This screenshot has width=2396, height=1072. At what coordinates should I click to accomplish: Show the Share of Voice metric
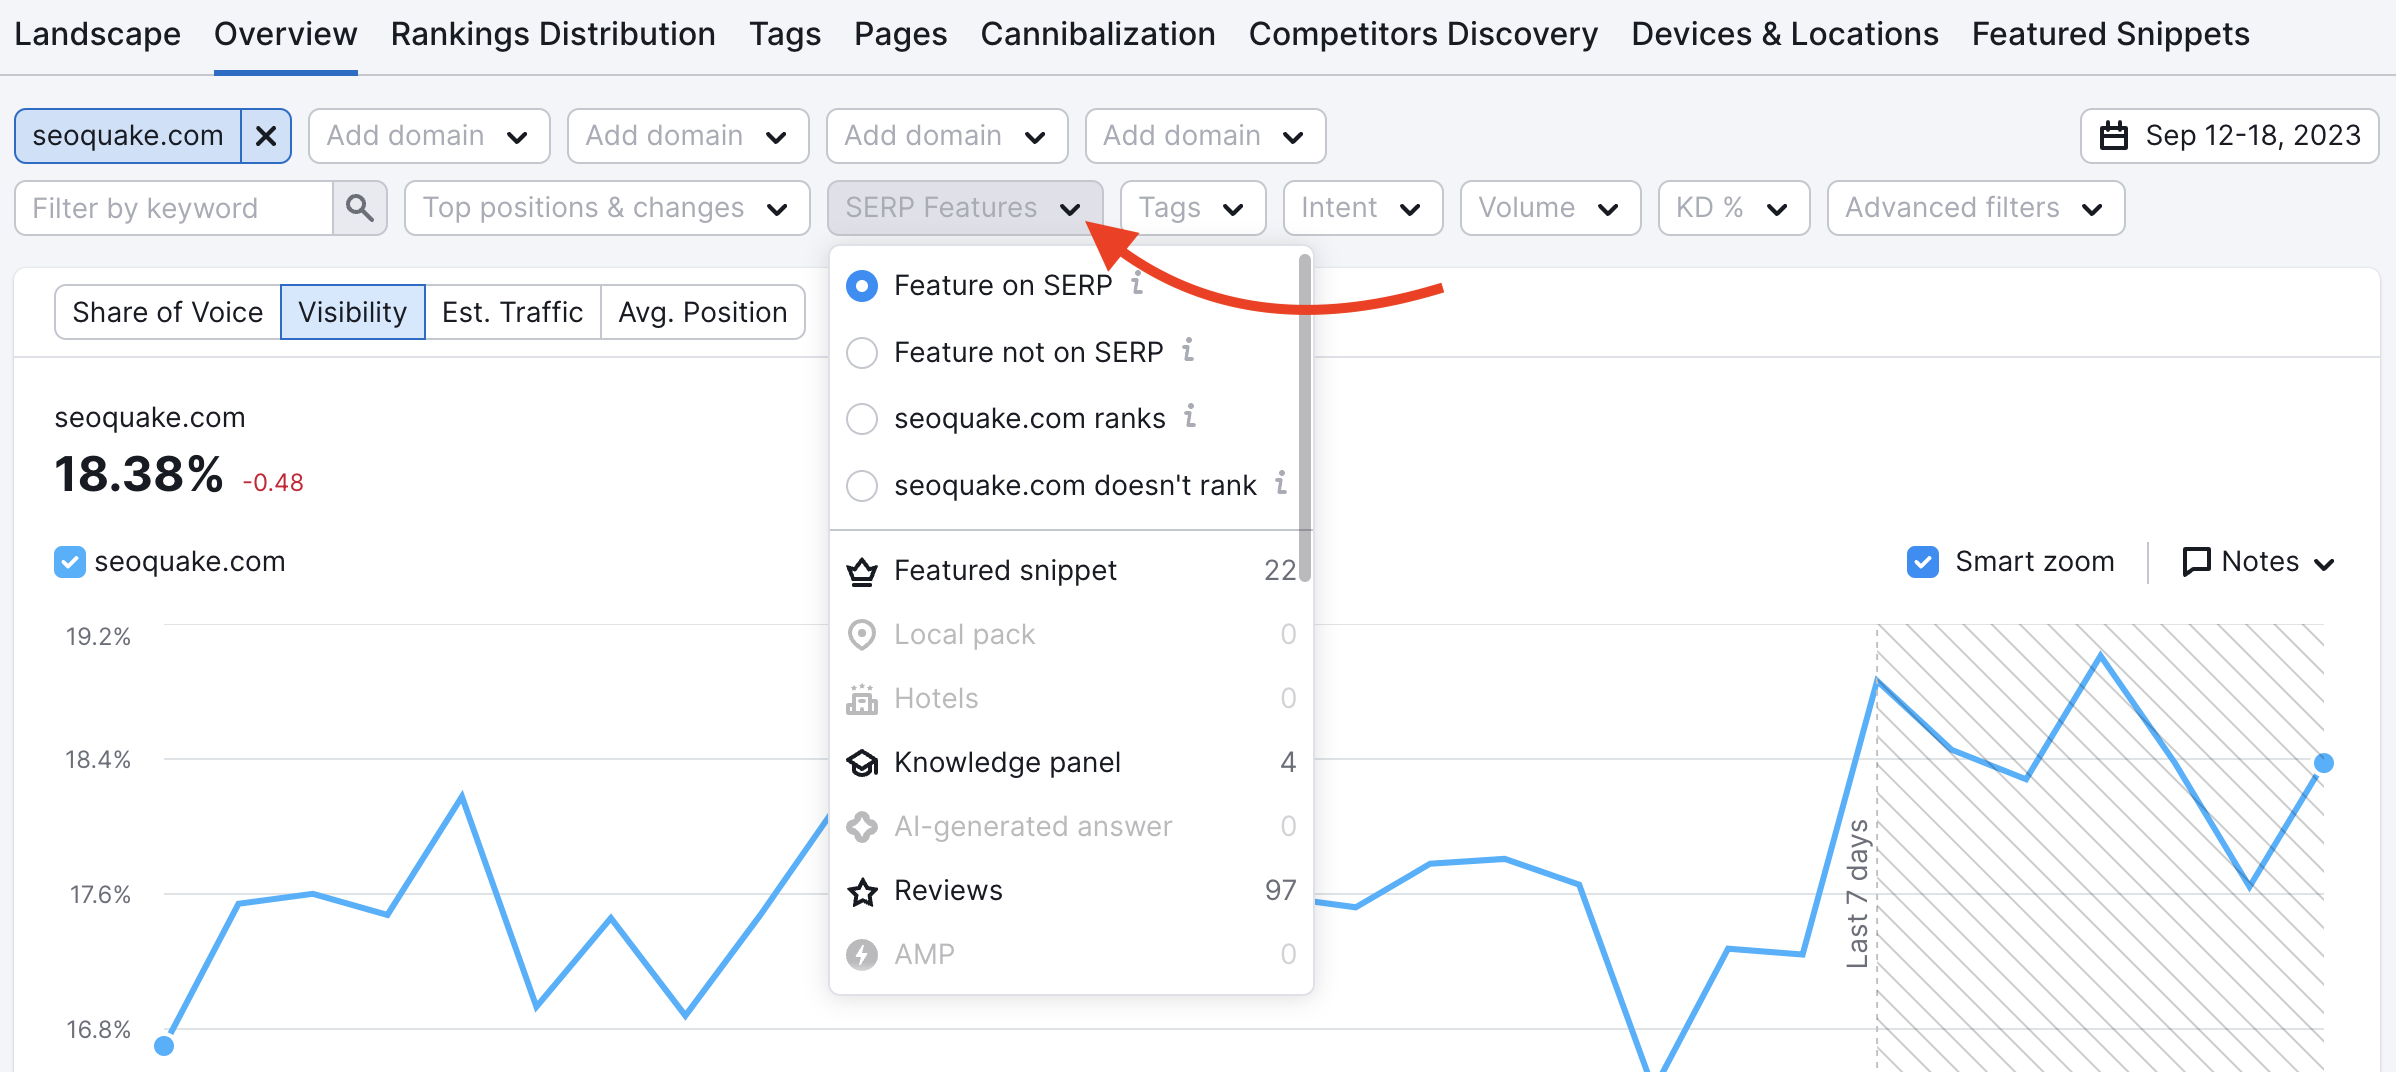pos(167,312)
